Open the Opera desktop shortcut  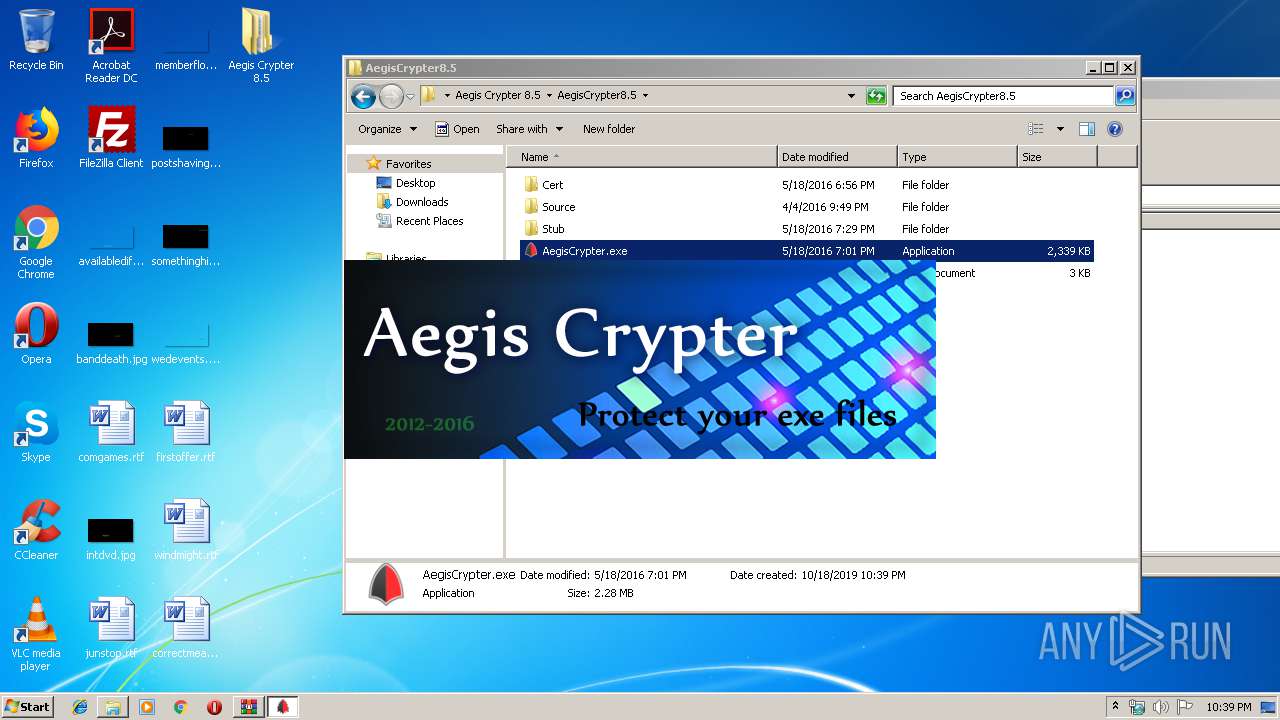36,334
